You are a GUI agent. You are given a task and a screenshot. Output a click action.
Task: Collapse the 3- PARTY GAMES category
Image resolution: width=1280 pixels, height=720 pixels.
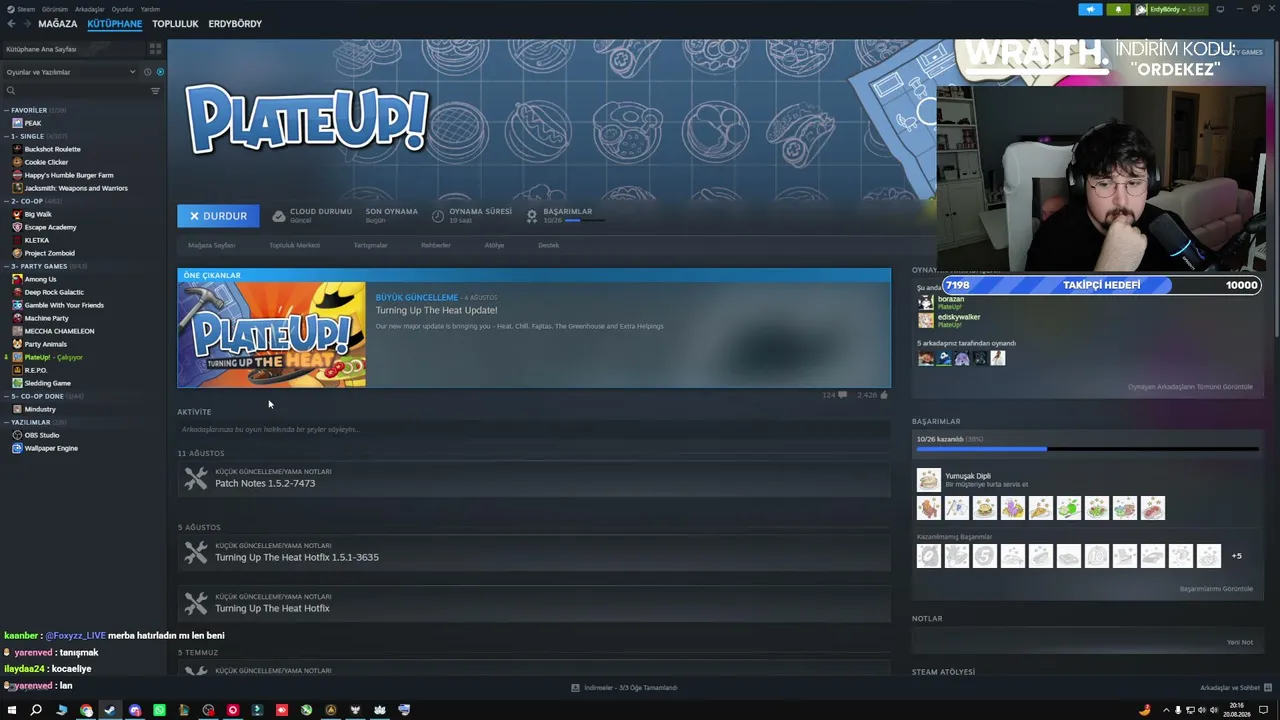click(x=6, y=266)
